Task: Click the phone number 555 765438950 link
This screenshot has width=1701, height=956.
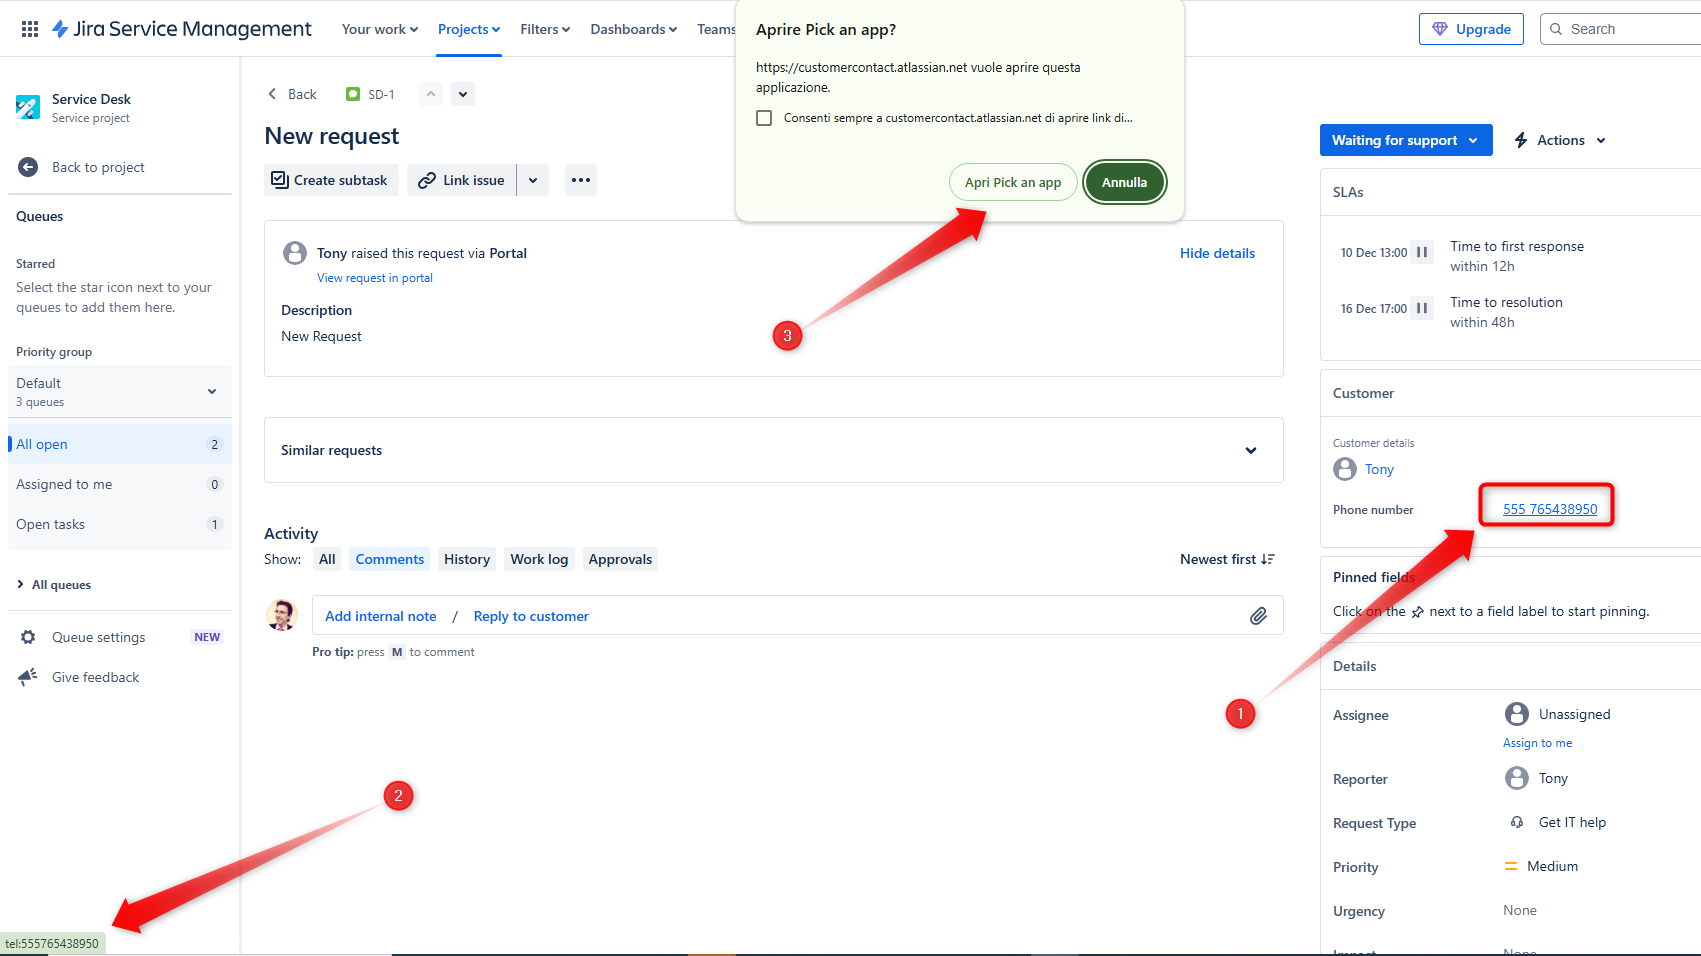Action: click(x=1550, y=509)
